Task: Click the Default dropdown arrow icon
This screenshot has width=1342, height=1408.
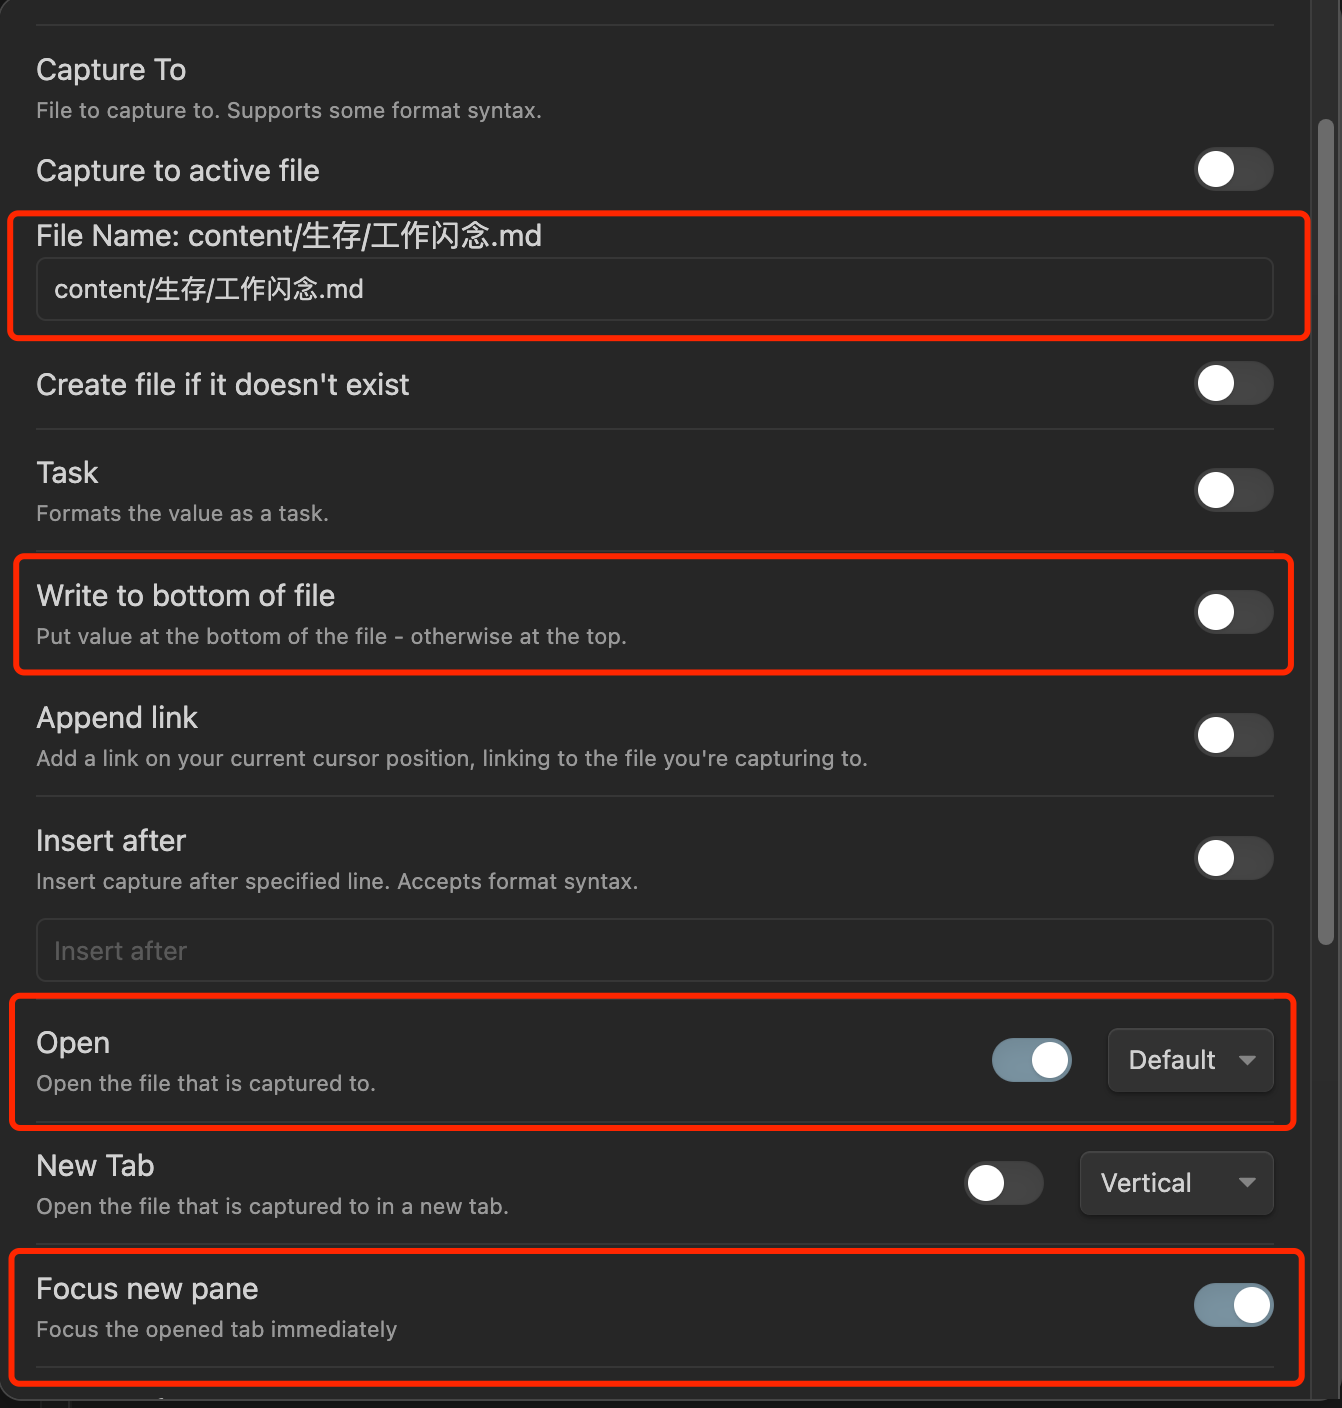Action: pyautogui.click(x=1247, y=1060)
